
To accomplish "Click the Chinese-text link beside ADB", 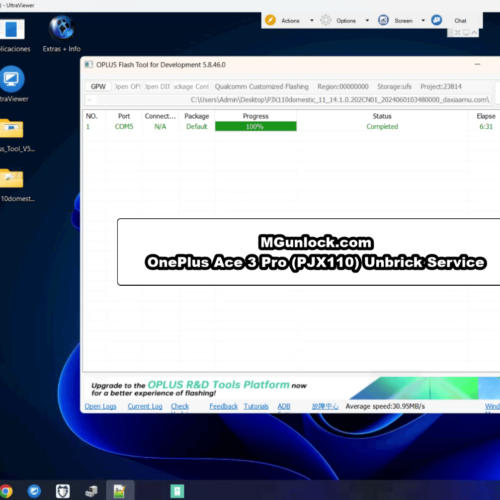I will (x=325, y=406).
